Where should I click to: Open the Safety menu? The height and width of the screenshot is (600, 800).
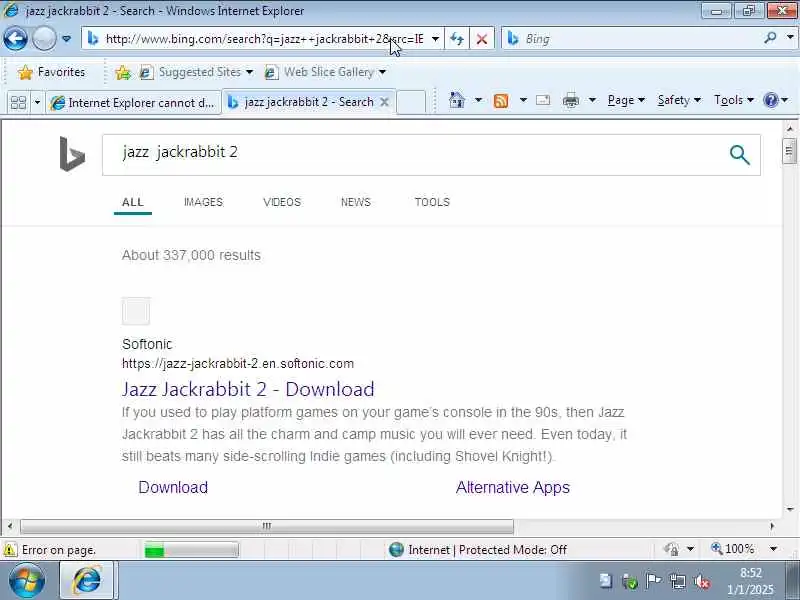click(x=679, y=100)
